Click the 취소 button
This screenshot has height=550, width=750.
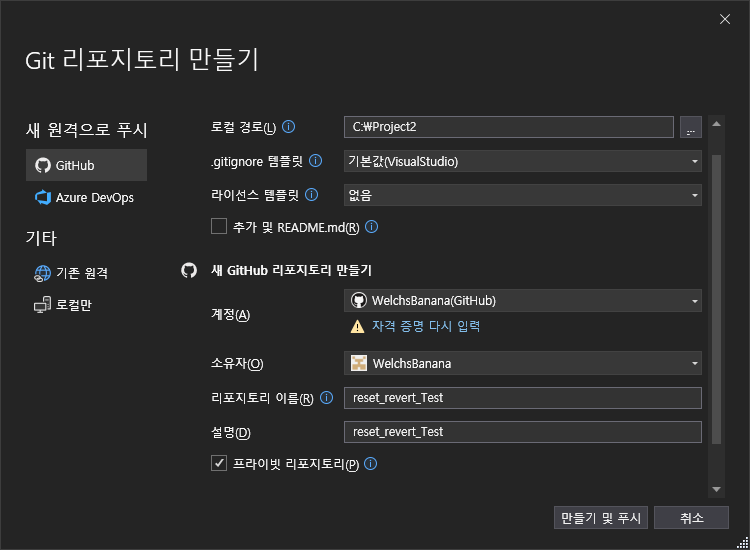point(691,517)
